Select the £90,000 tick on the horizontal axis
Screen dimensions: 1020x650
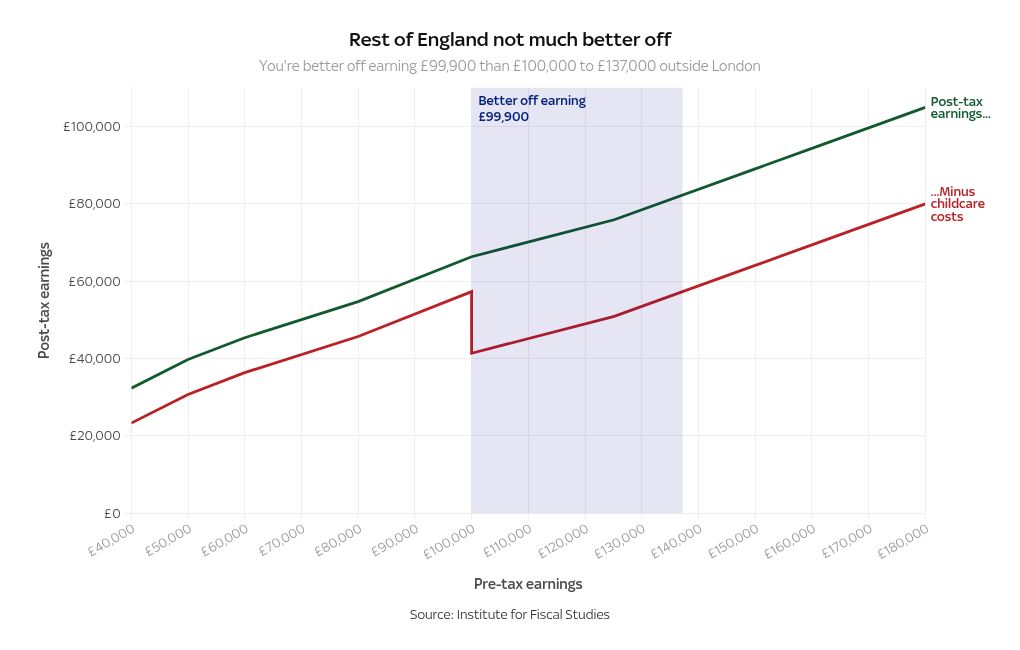396,541
